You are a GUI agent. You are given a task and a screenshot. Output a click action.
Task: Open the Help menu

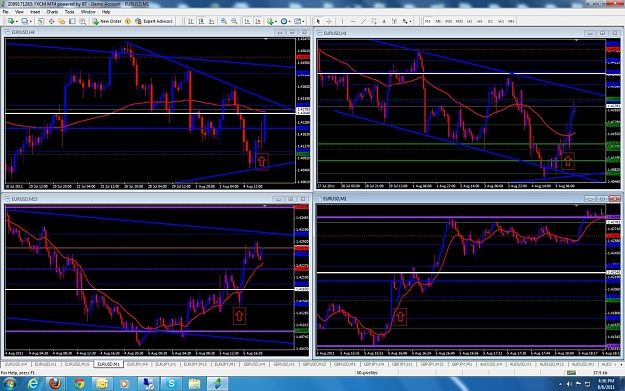pos(106,12)
